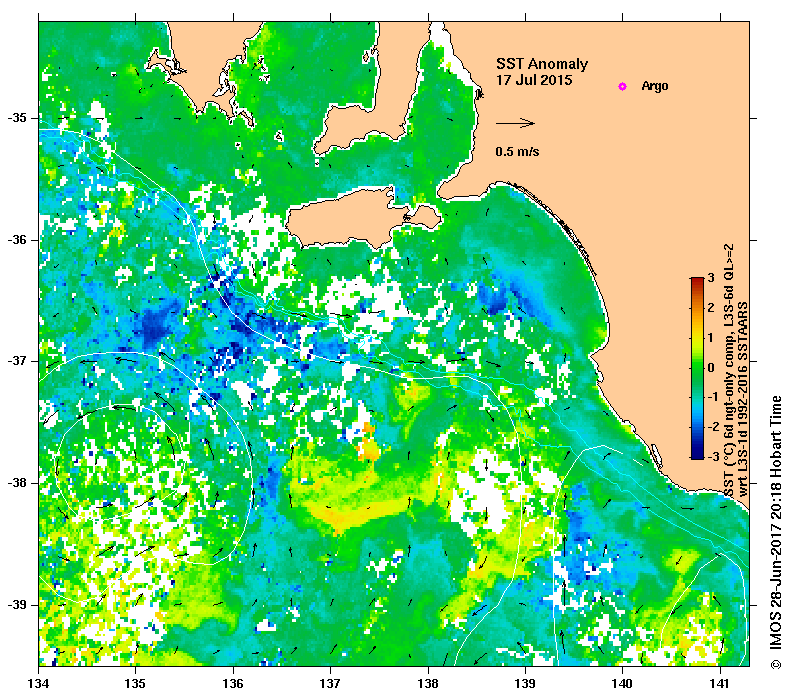Click the longitude axis label '138'

tap(428, 683)
